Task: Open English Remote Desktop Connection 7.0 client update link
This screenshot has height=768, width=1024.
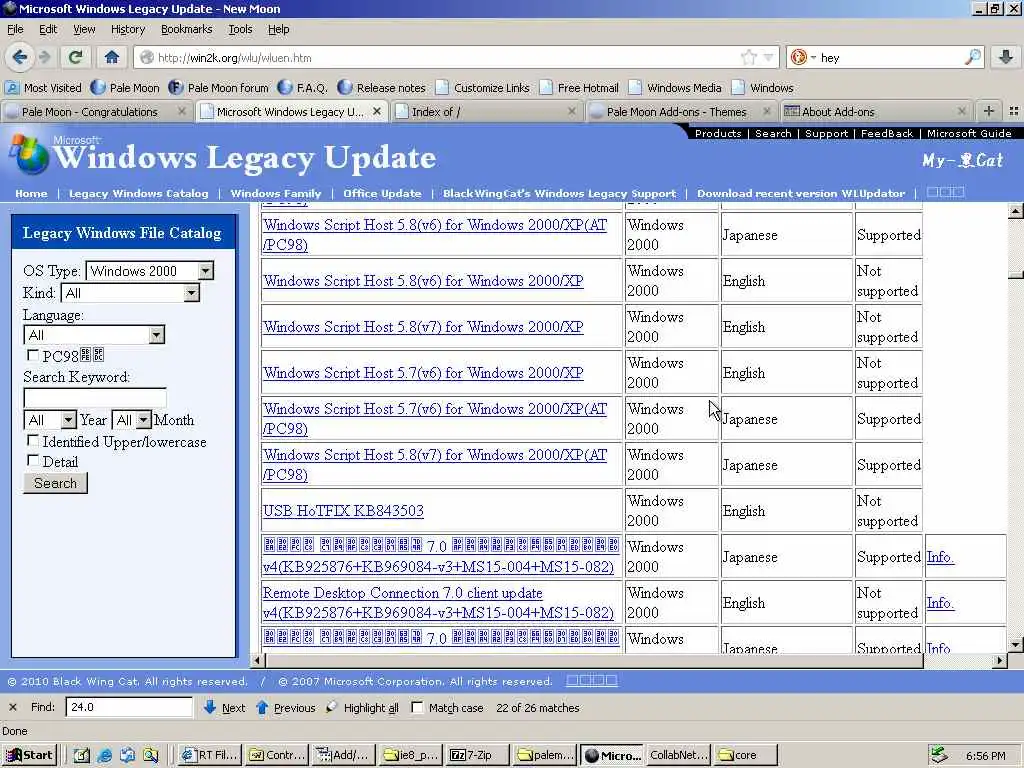Action: point(438,603)
